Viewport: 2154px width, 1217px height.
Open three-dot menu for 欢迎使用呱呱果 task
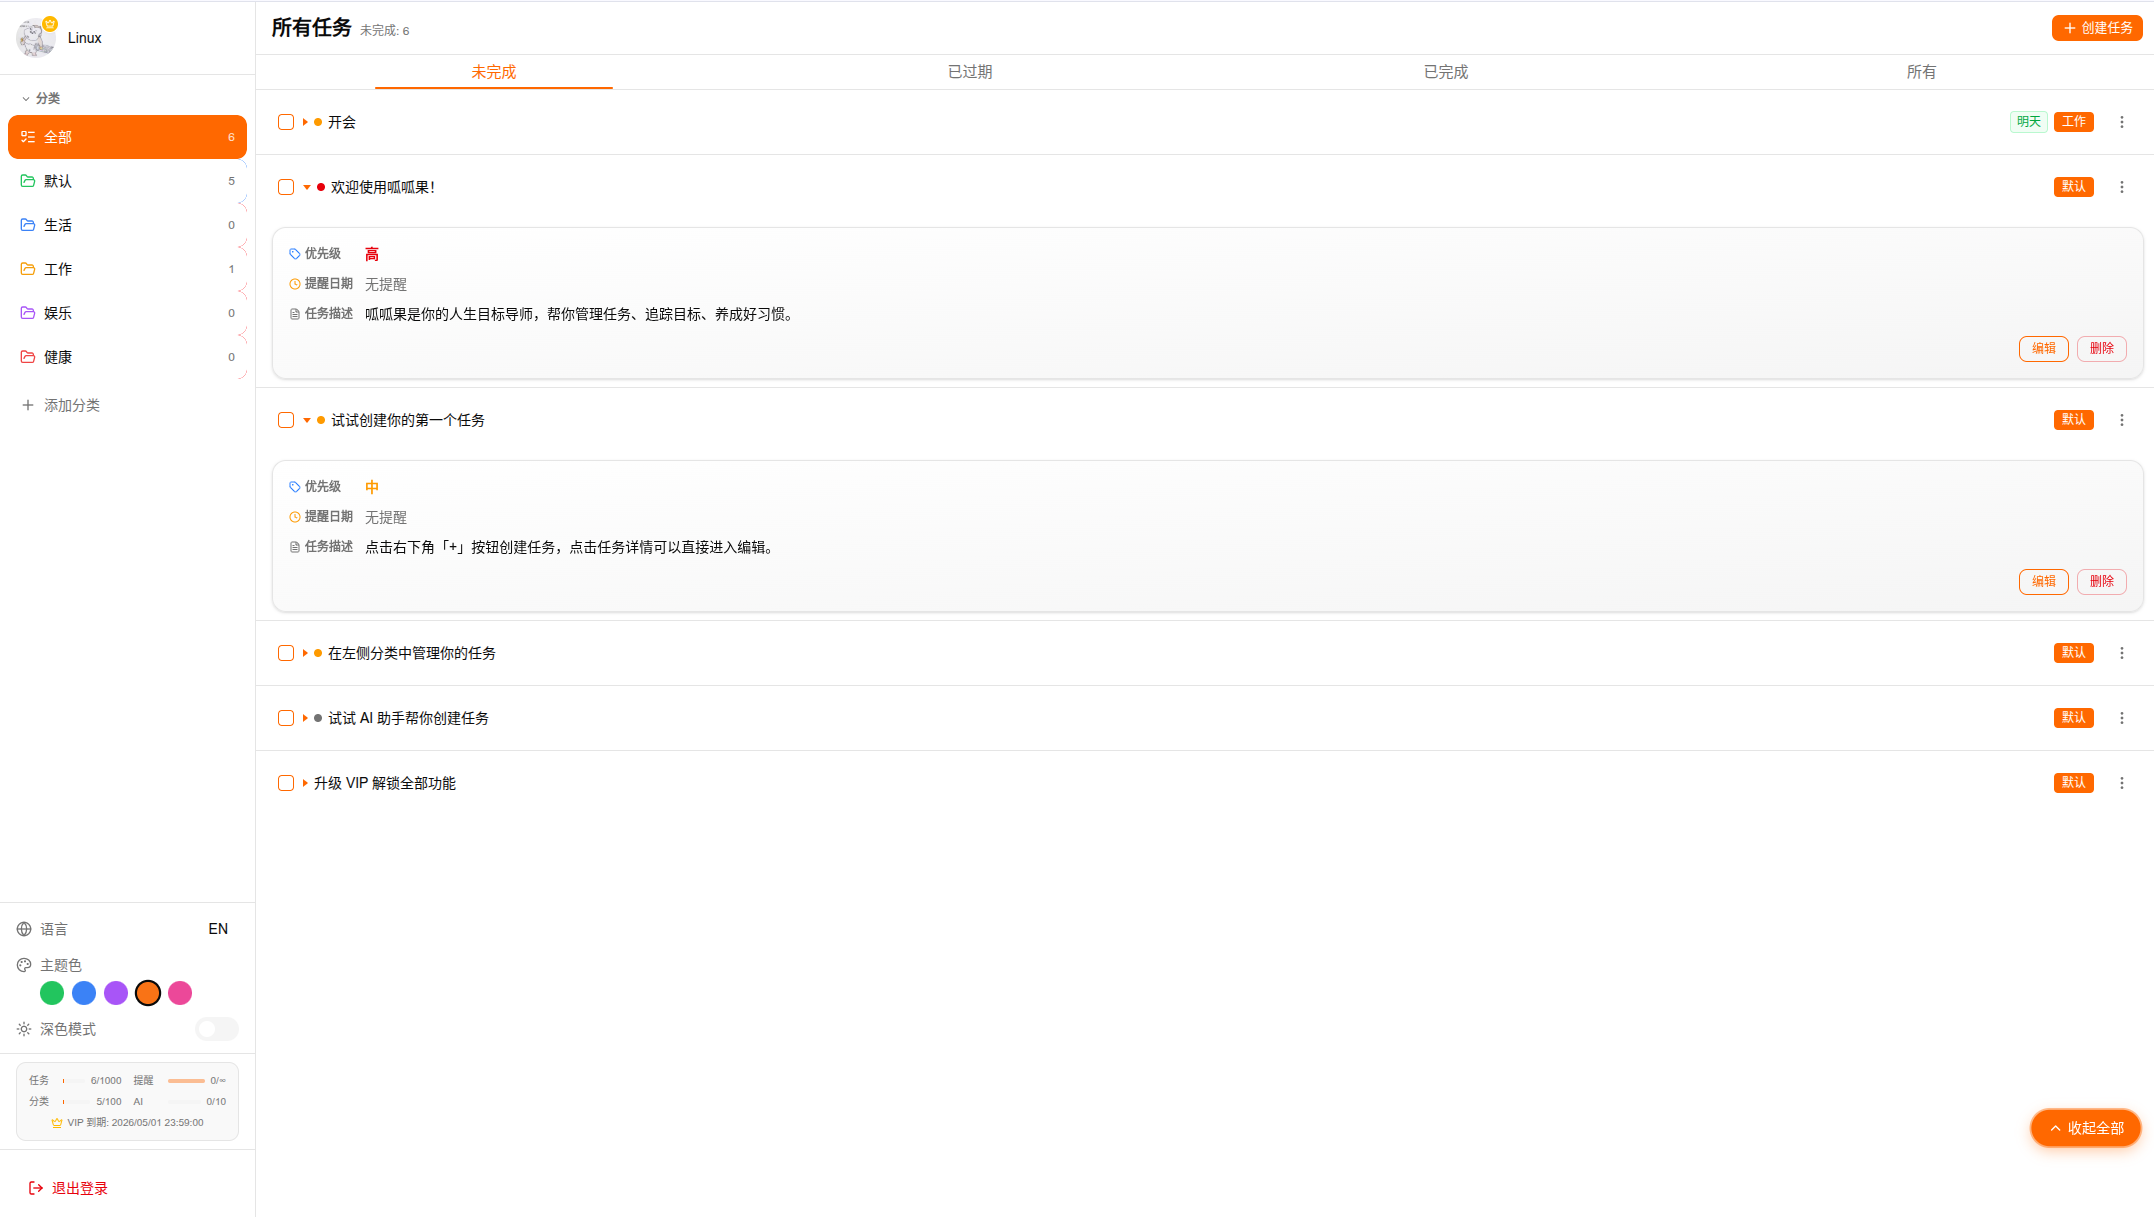coord(2121,187)
